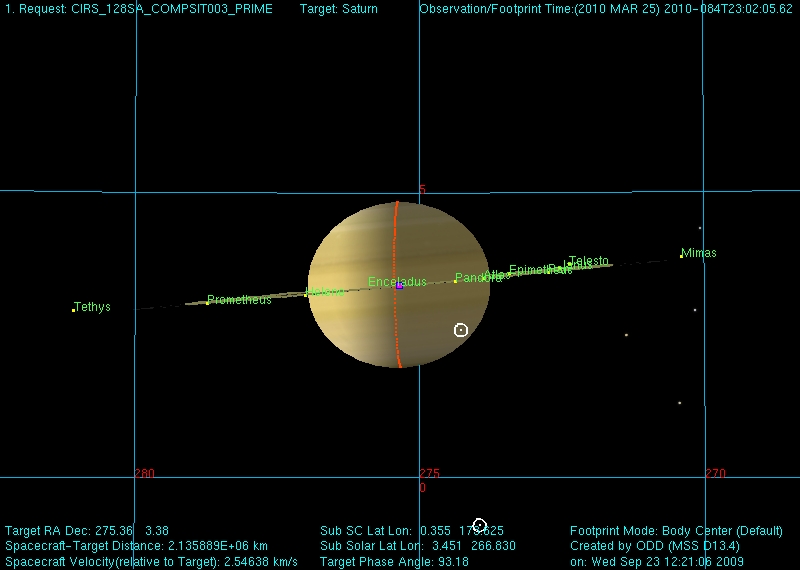800x570 pixels.
Task: Select the yellow Tethys moon marker
Action: [73, 310]
